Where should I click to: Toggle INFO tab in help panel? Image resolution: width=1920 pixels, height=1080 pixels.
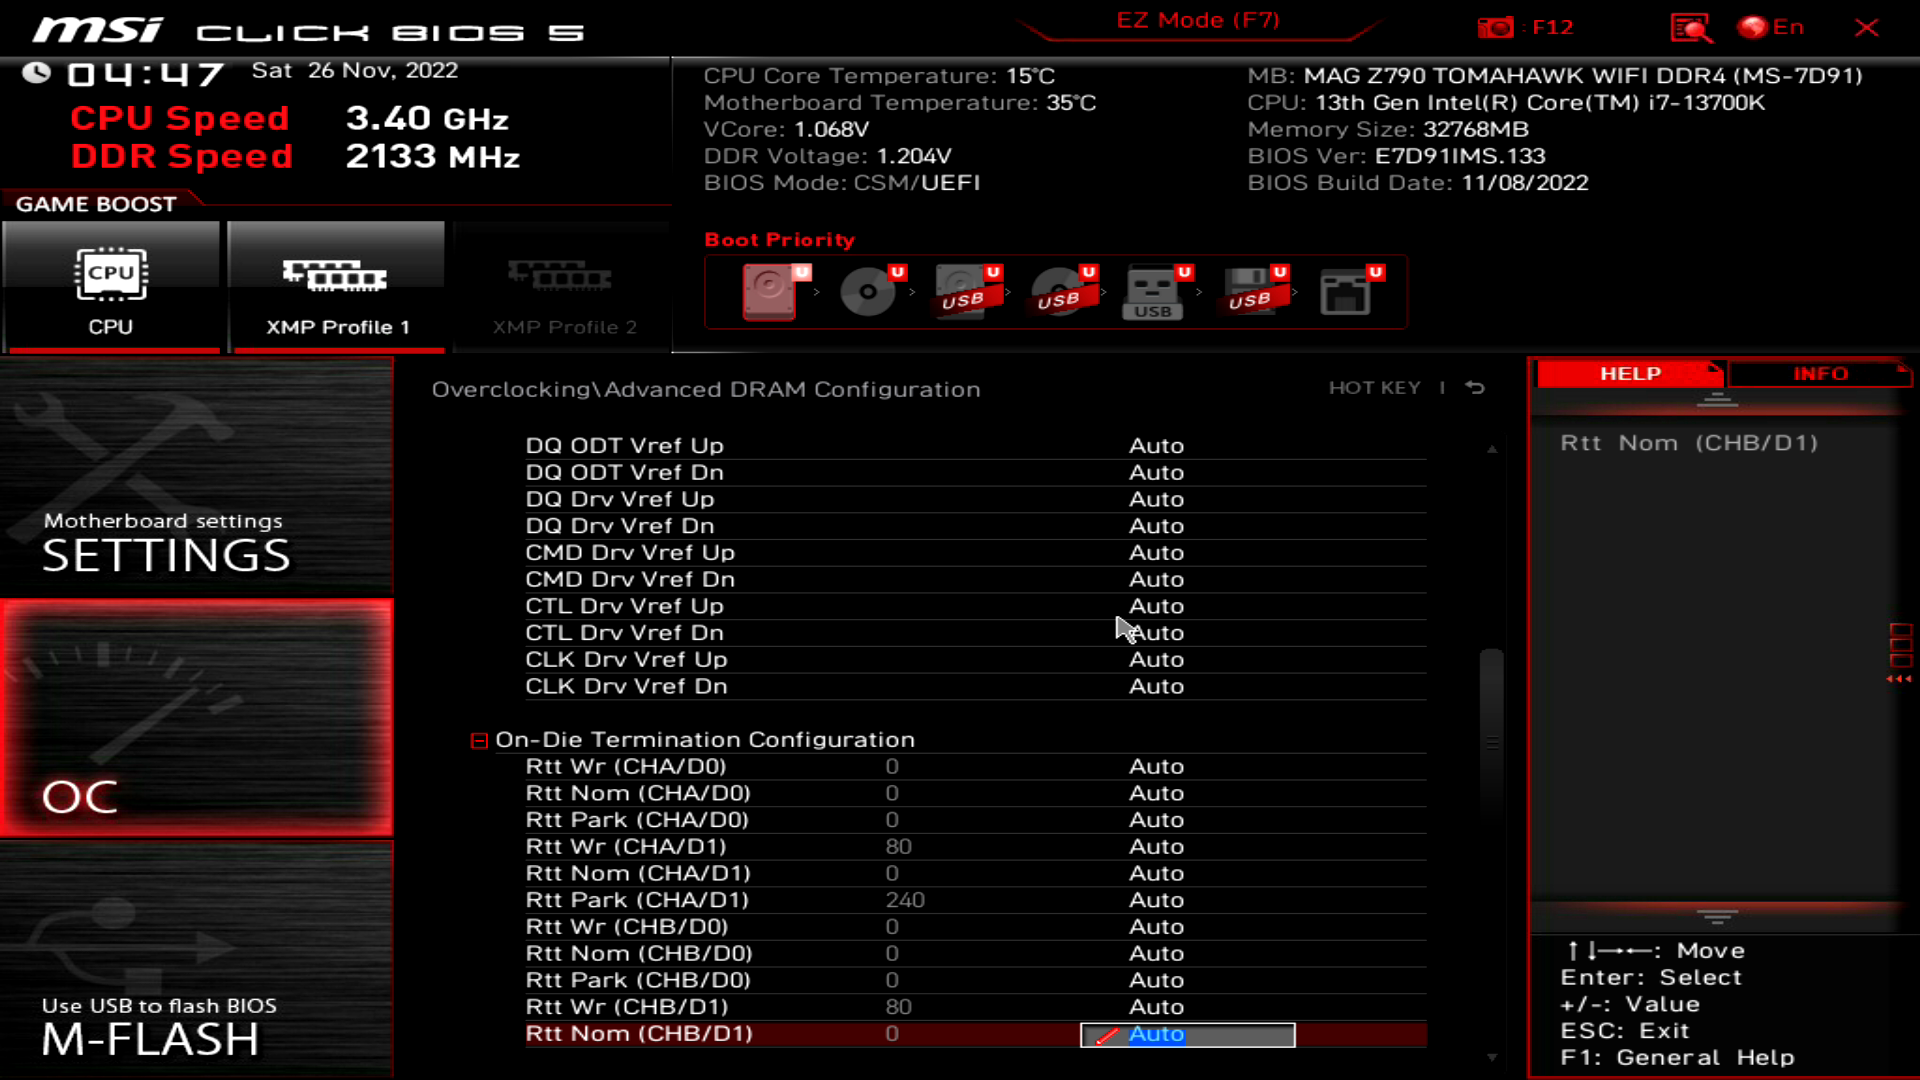pyautogui.click(x=1820, y=373)
